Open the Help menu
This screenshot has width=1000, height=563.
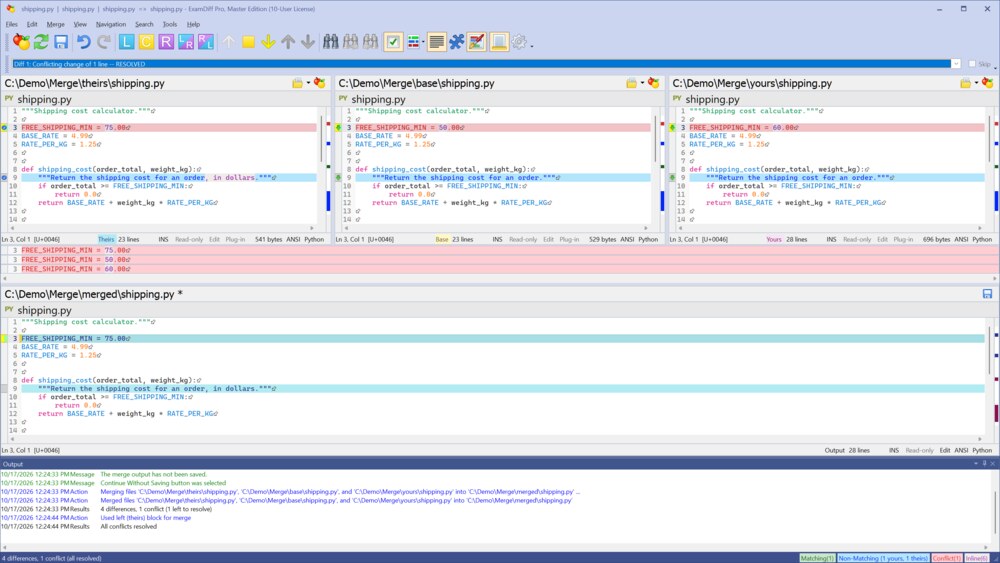193,24
